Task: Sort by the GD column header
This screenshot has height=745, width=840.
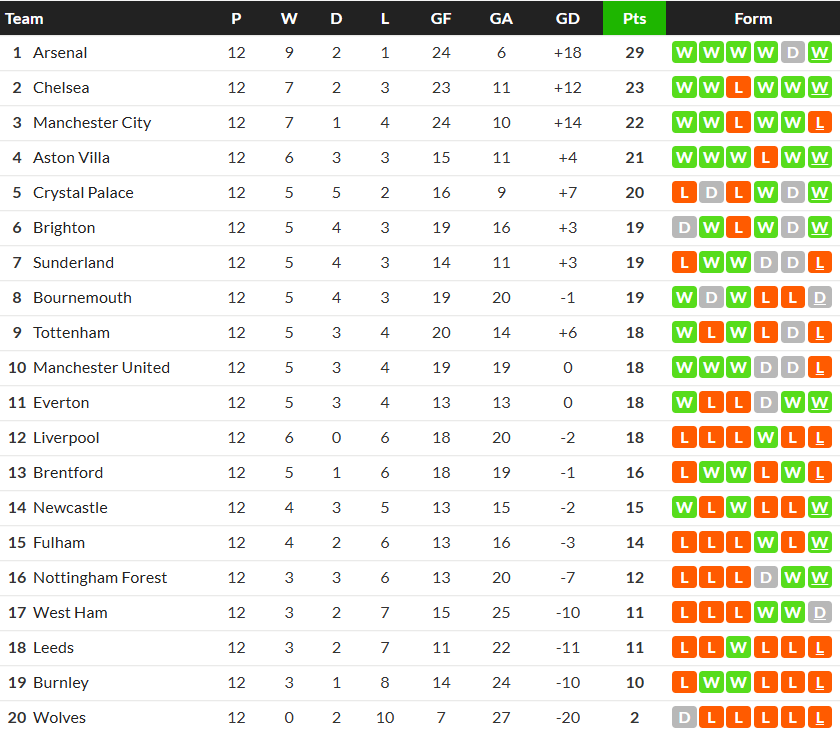Action: tap(567, 18)
